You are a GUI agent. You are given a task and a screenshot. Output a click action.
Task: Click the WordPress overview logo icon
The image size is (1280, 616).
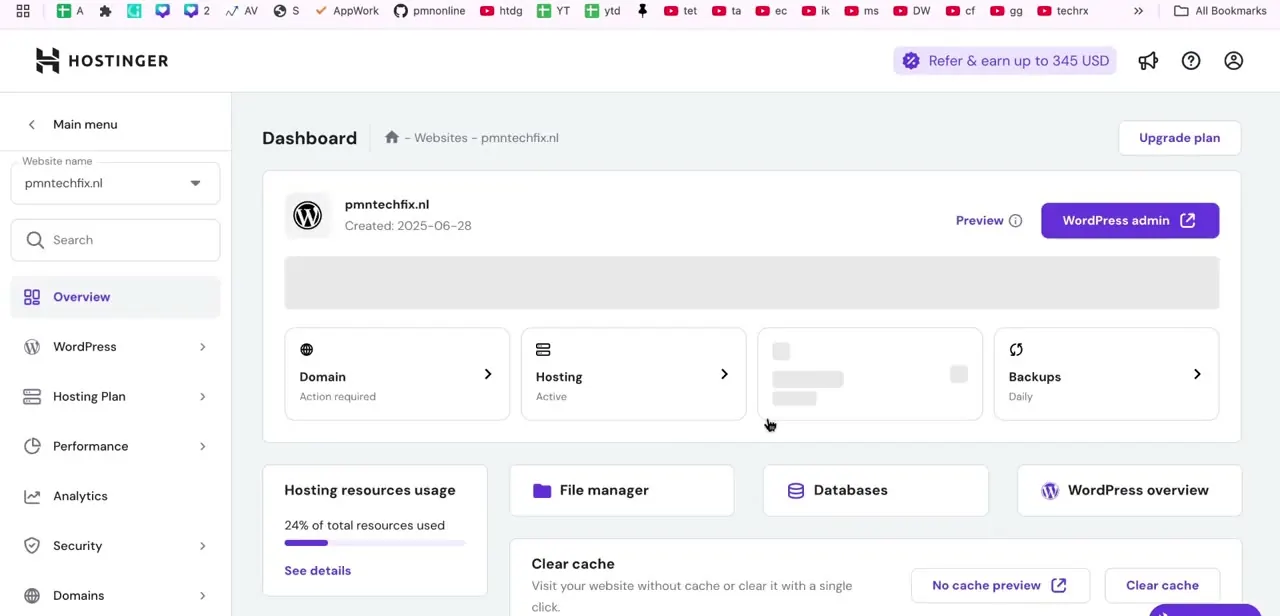1050,491
